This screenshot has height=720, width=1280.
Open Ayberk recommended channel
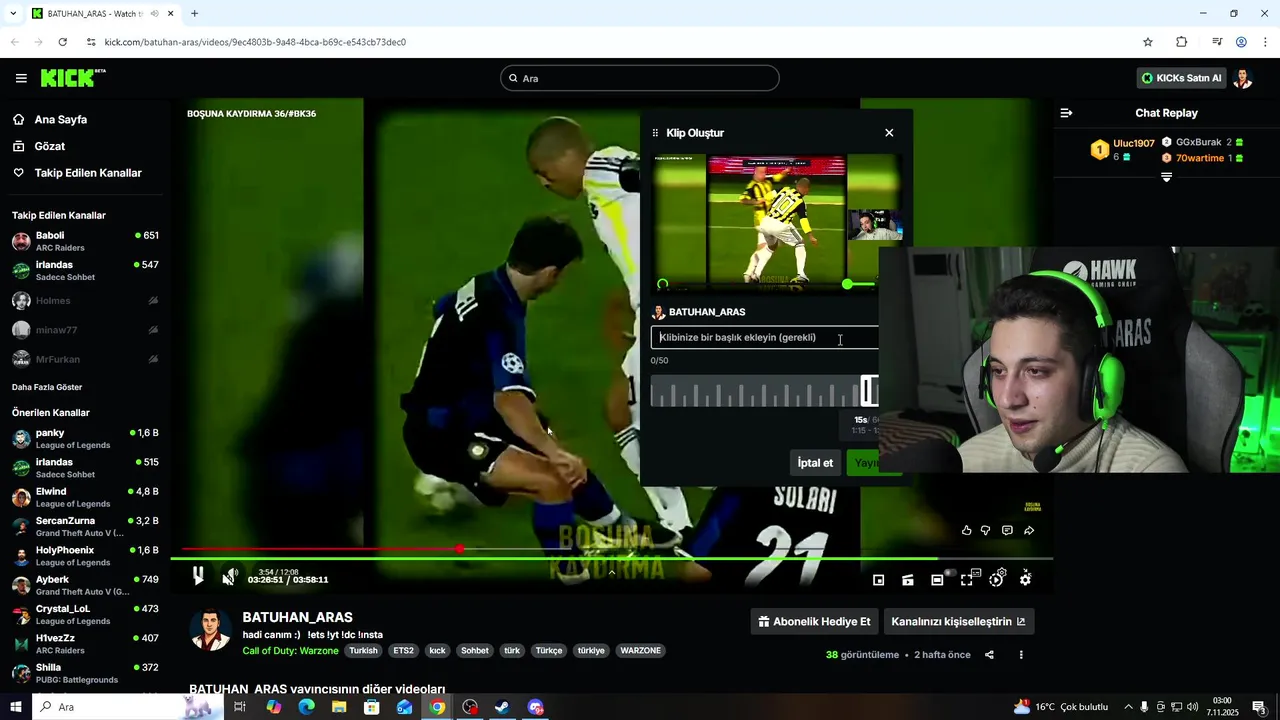click(x=85, y=585)
